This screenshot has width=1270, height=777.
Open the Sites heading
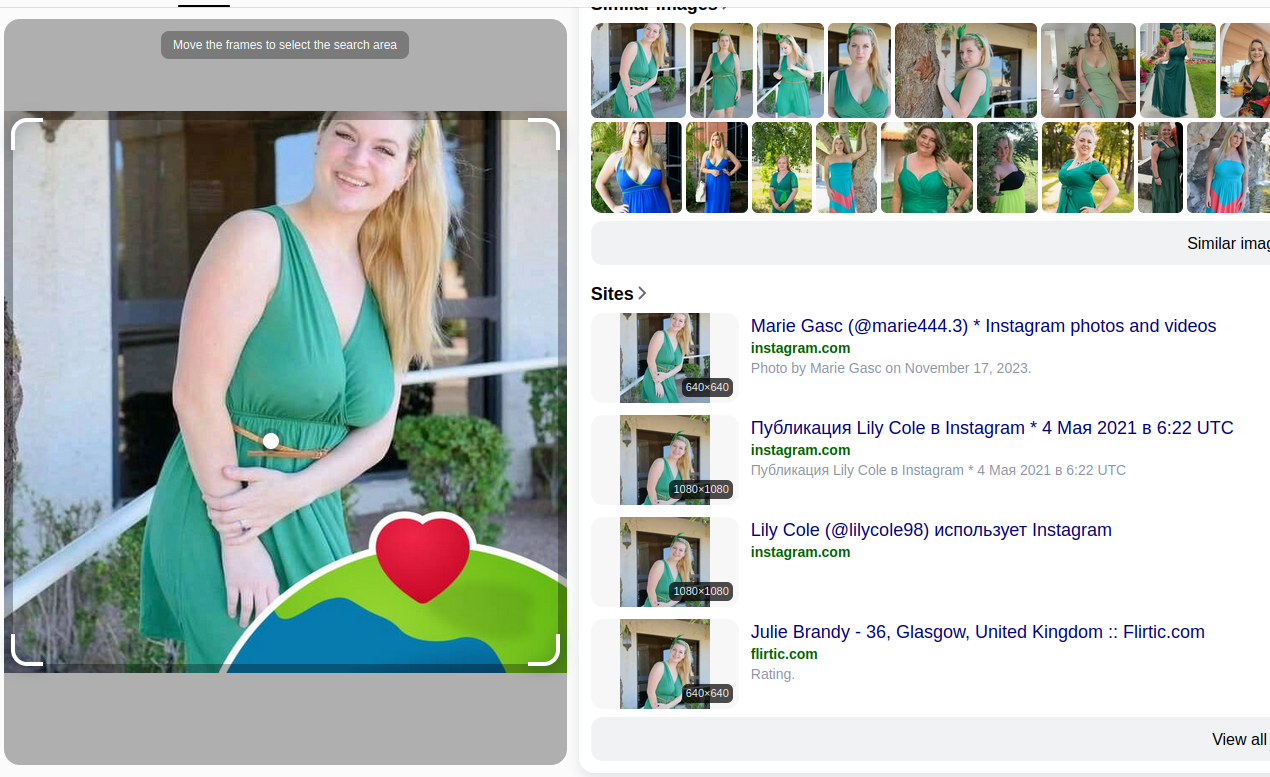tap(612, 293)
